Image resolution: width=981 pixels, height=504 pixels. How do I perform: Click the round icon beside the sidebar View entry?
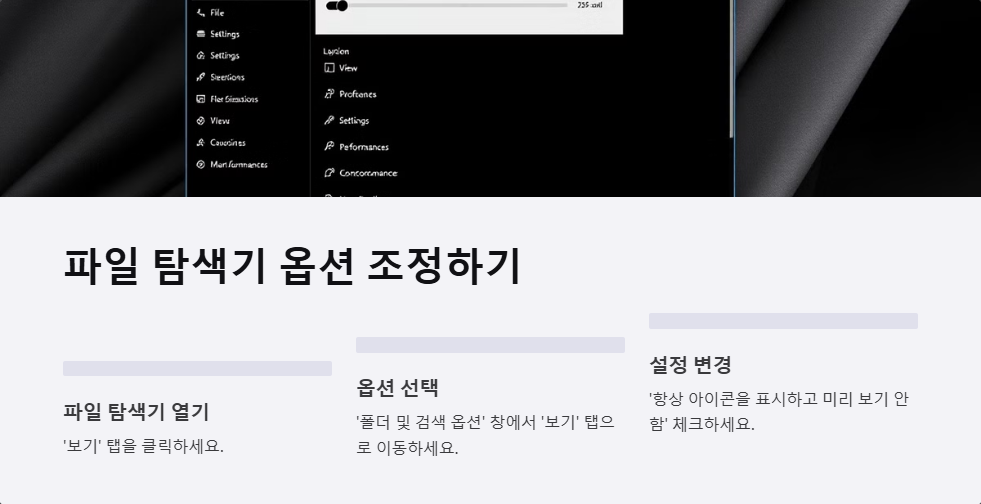(200, 121)
